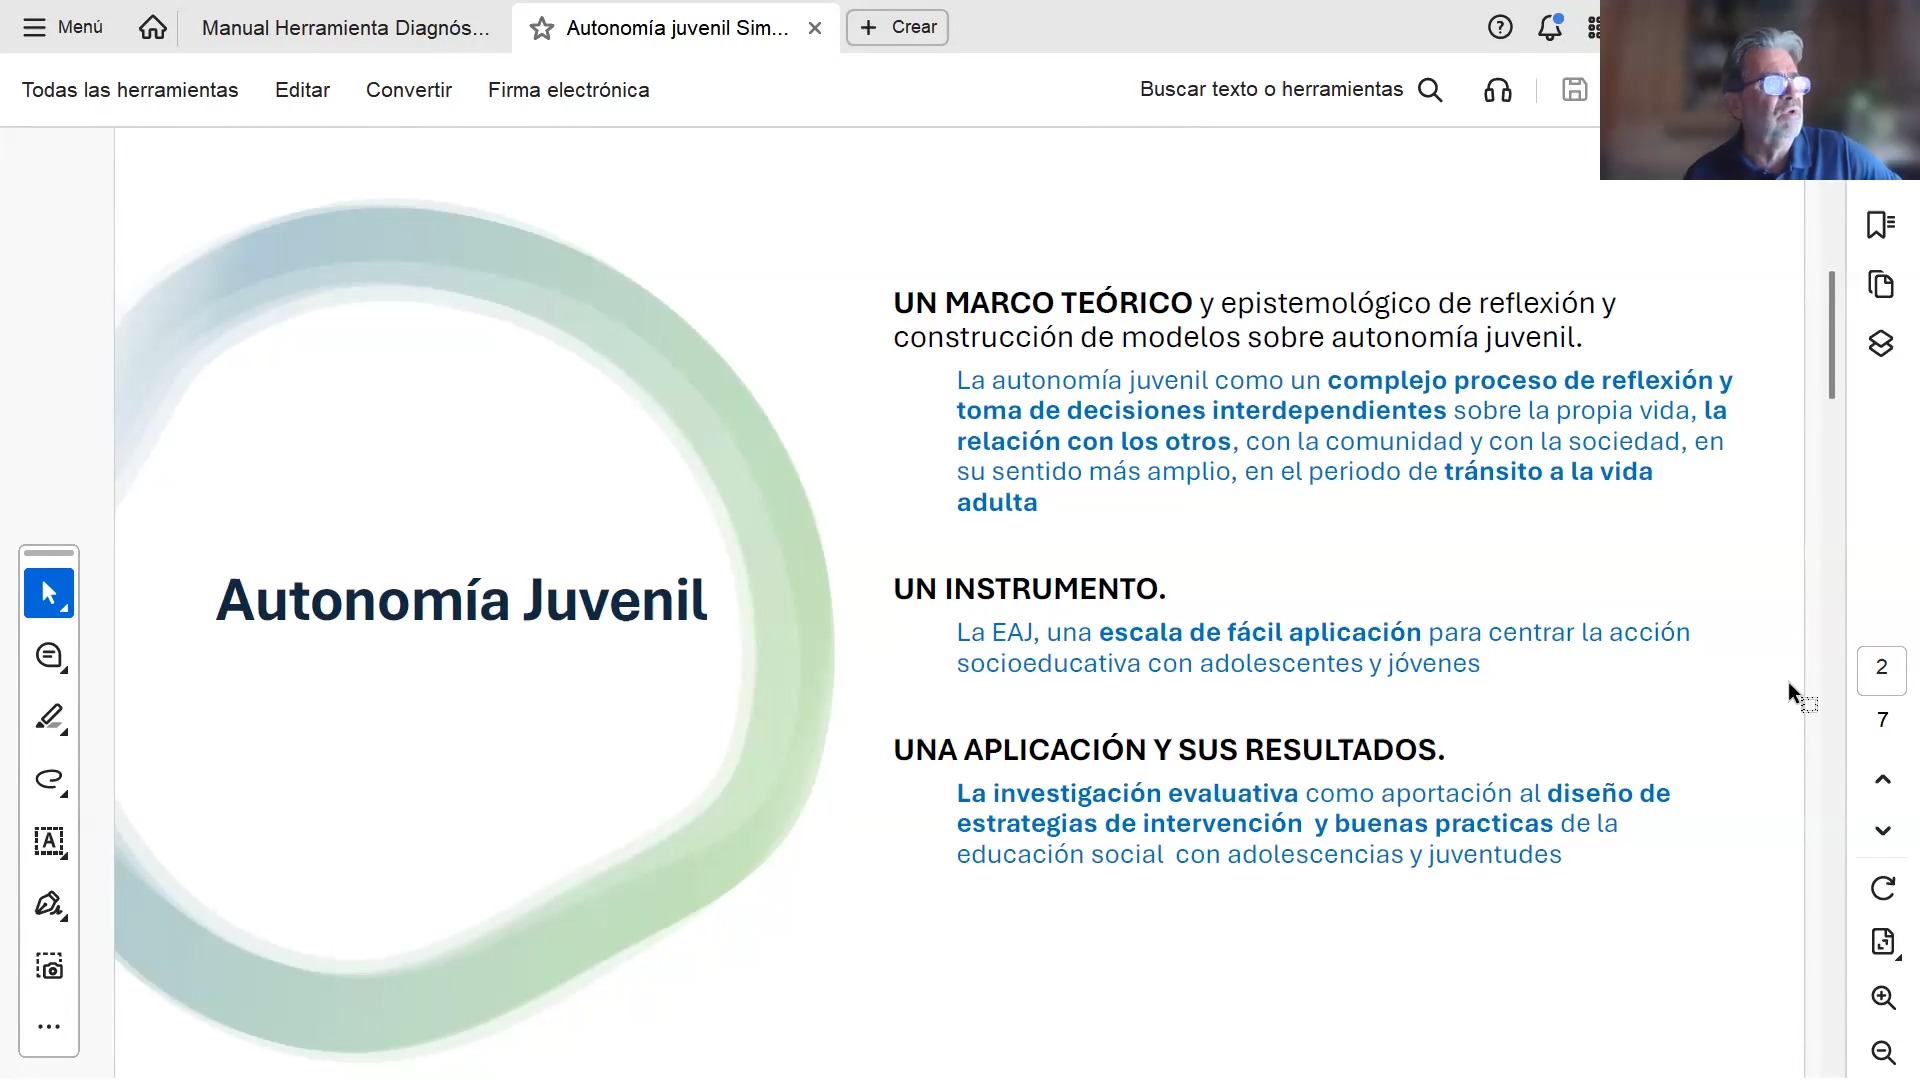Screen dimensions: 1920x1080
Task: Open the Editar menu
Action: [x=302, y=90]
